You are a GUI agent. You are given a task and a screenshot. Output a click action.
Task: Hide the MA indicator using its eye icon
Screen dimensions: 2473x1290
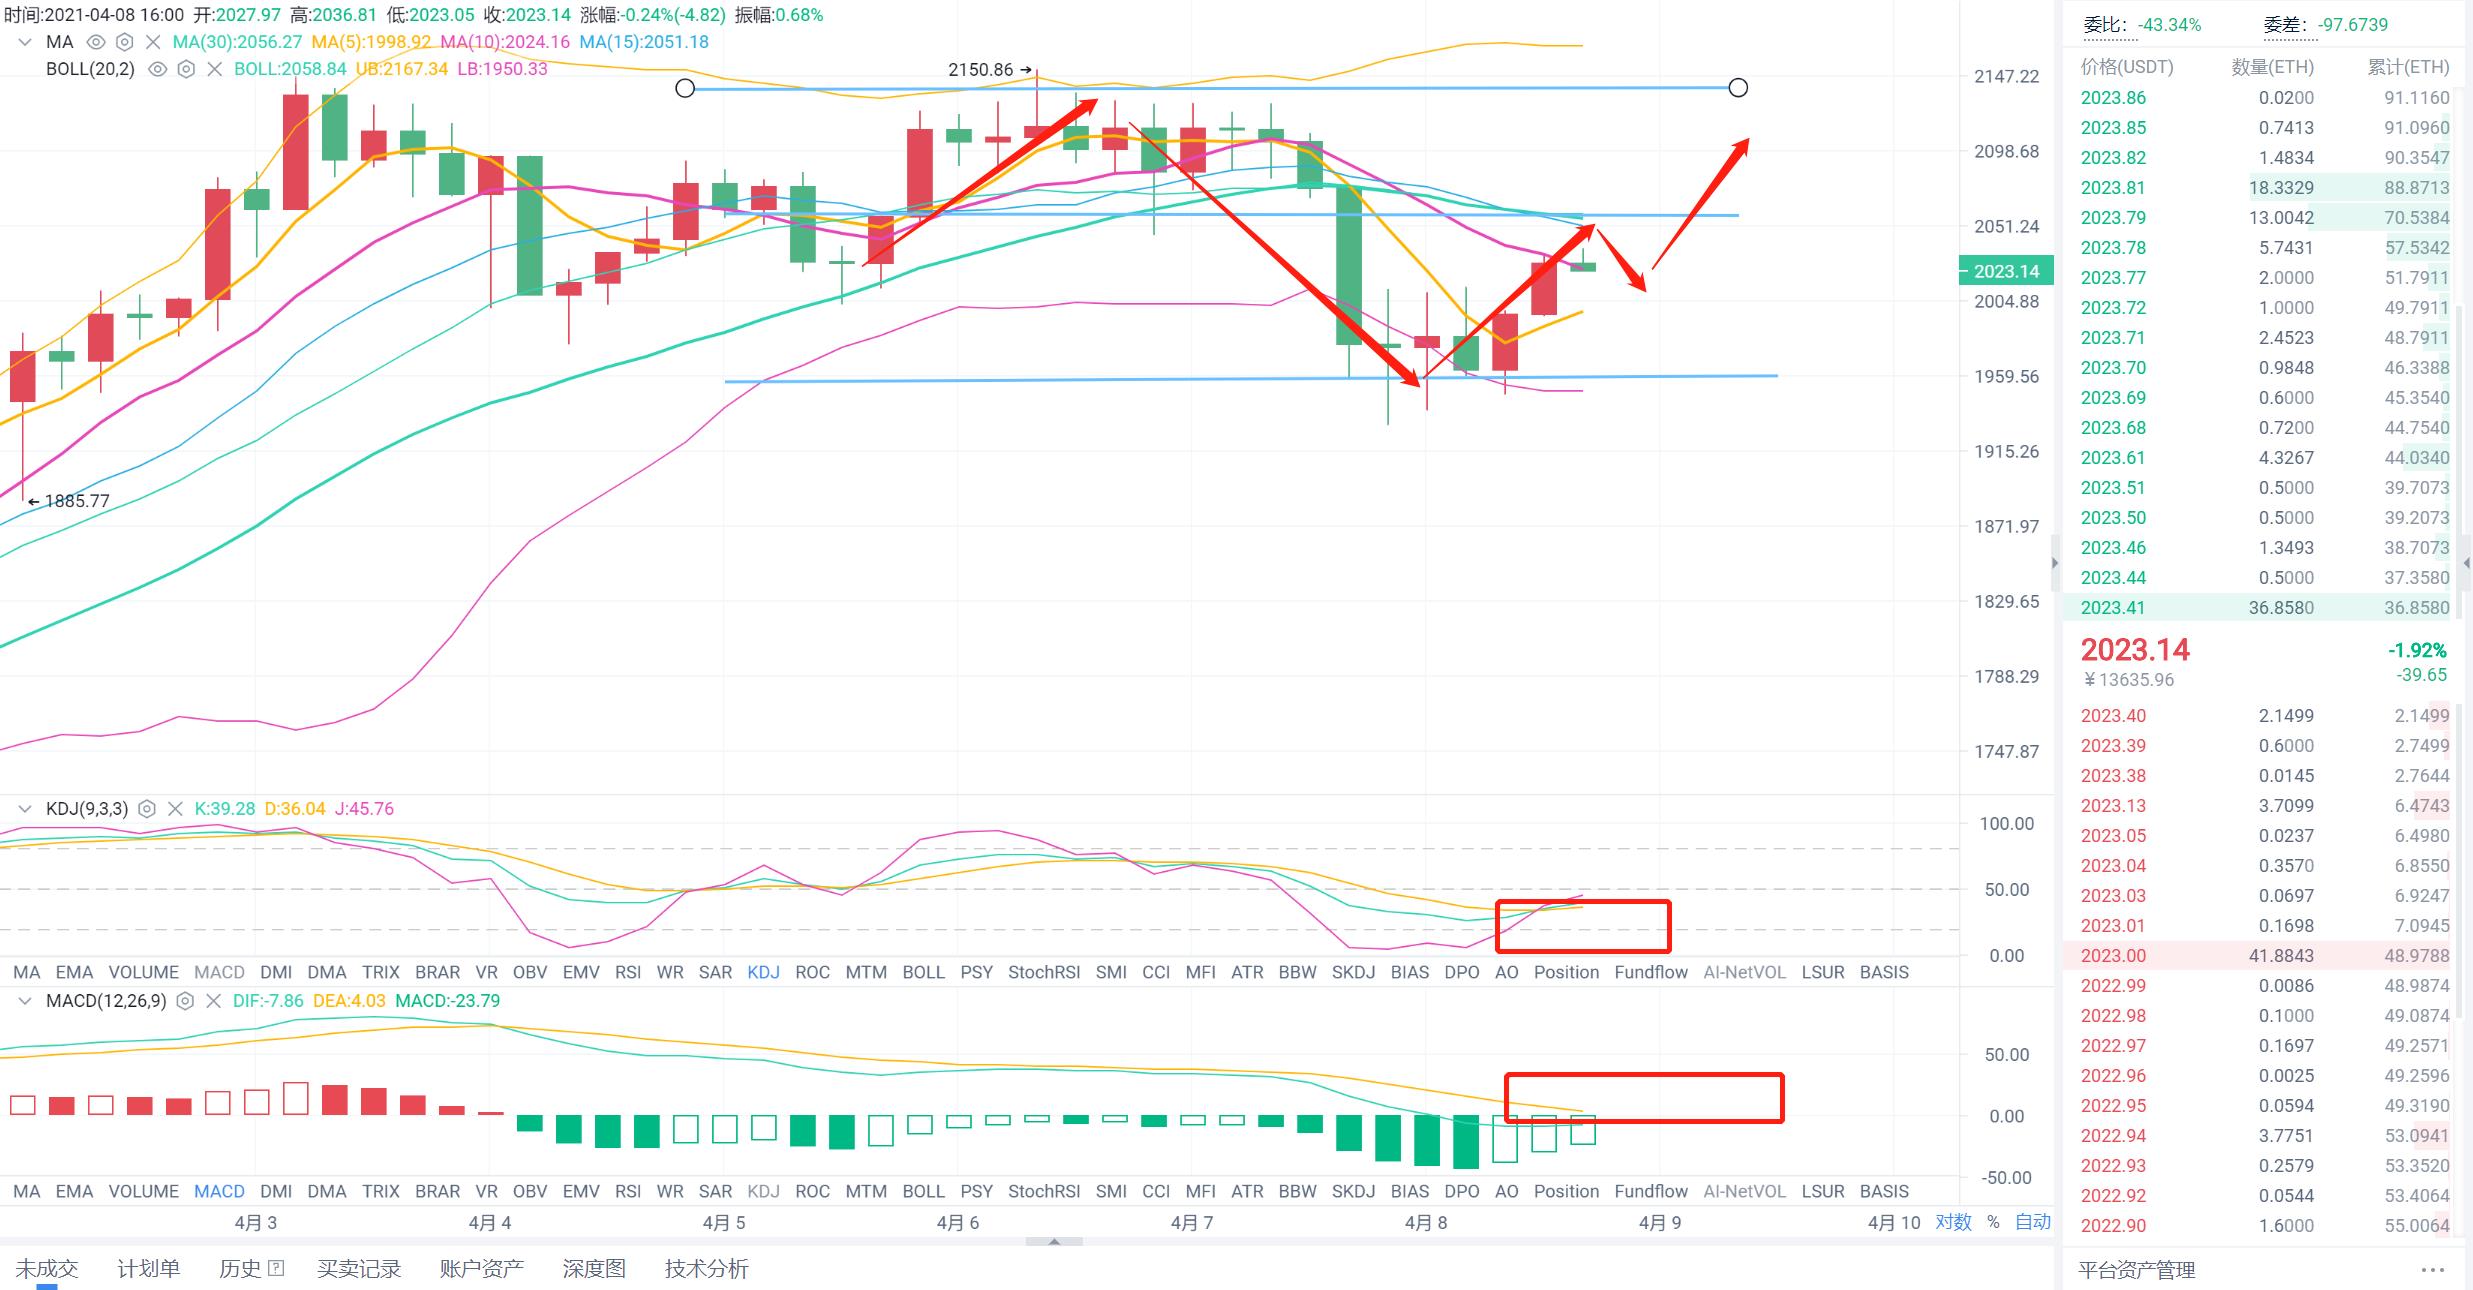(96, 42)
